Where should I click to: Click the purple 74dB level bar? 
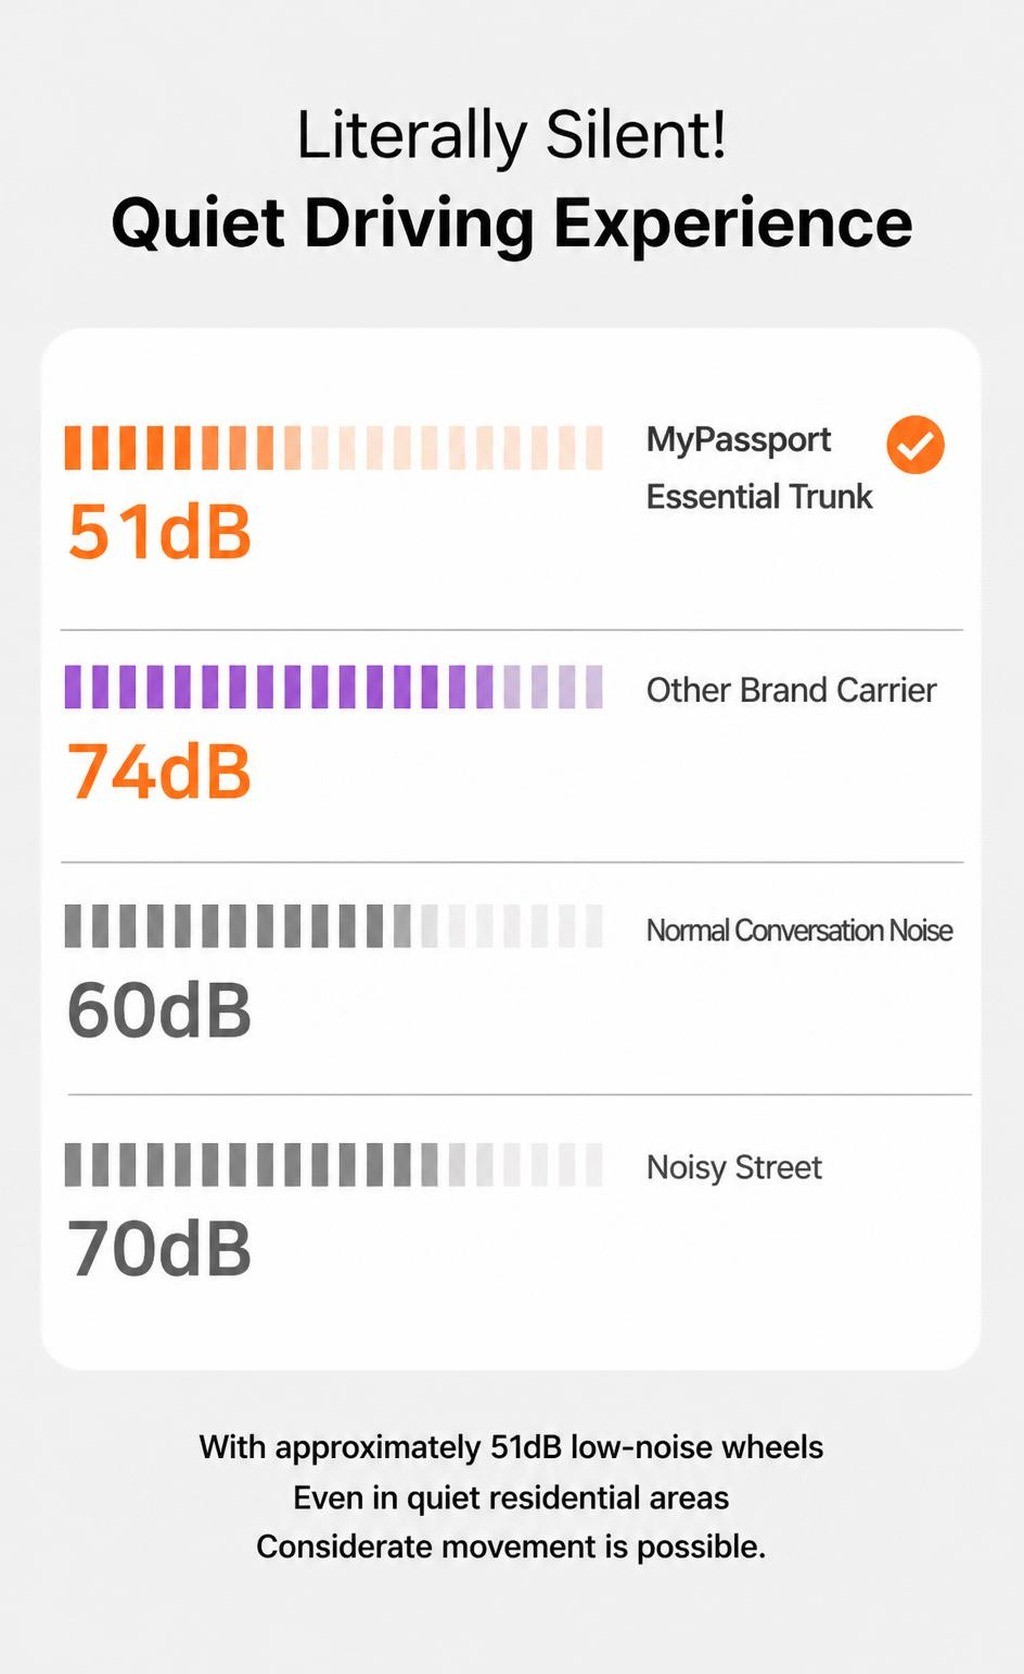(x=334, y=687)
